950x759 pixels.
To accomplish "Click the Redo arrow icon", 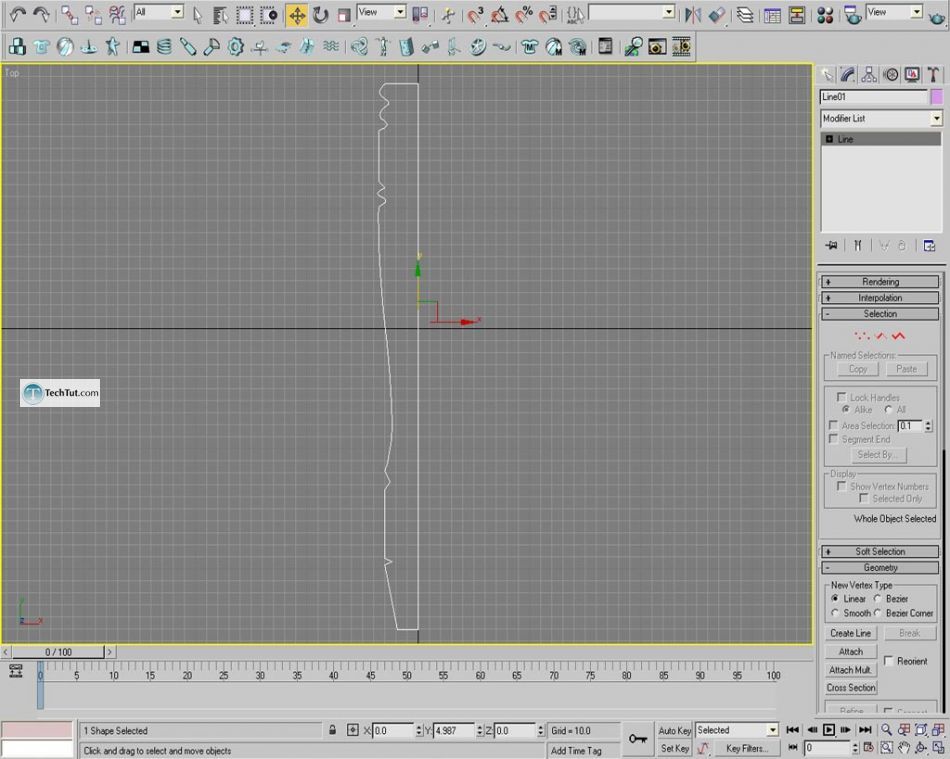I will pos(41,14).
